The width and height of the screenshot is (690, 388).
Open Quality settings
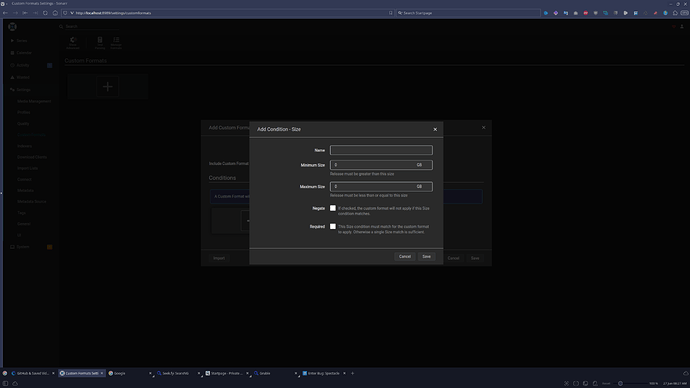click(x=23, y=124)
